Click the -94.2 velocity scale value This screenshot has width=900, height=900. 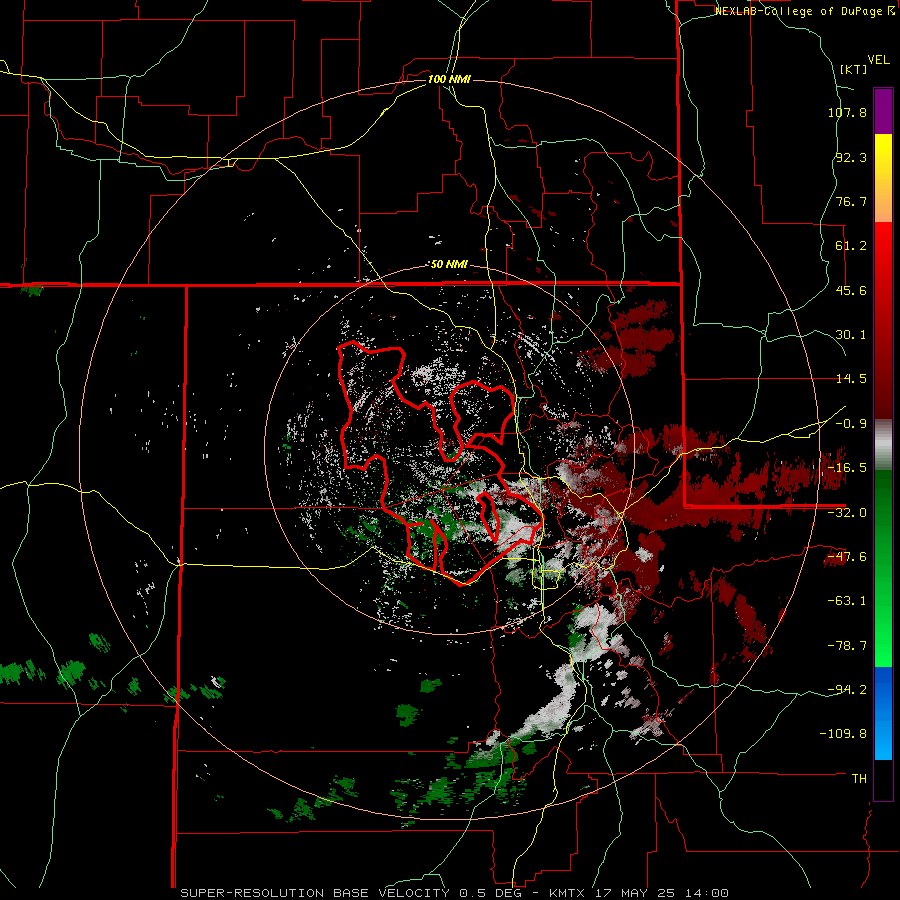pos(847,689)
